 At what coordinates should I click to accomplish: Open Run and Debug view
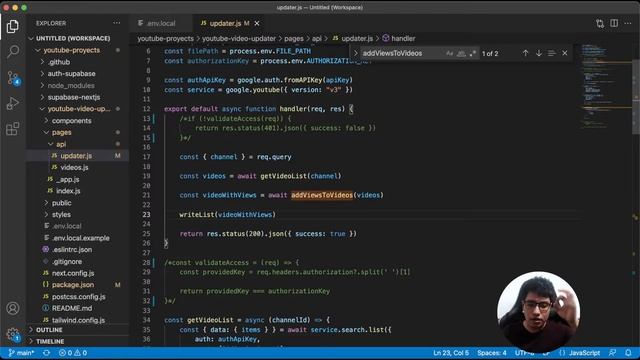coord(13,103)
